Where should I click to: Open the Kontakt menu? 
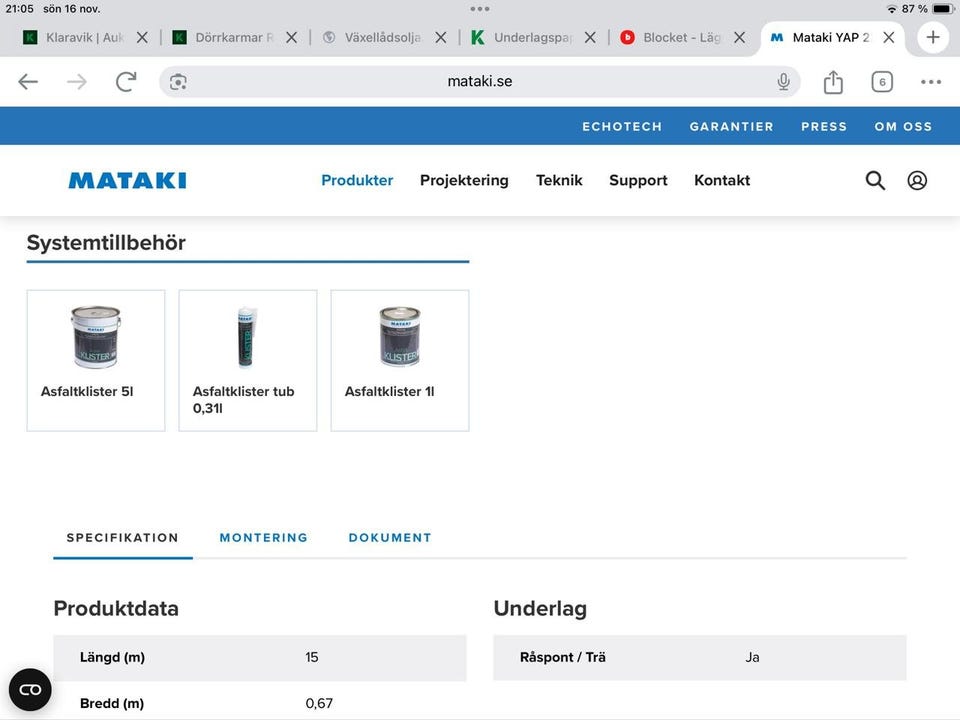[722, 180]
